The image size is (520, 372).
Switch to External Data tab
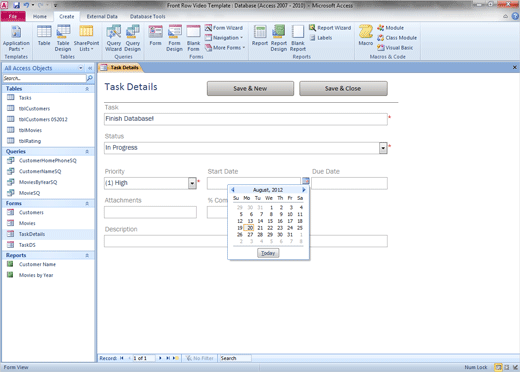coord(102,16)
